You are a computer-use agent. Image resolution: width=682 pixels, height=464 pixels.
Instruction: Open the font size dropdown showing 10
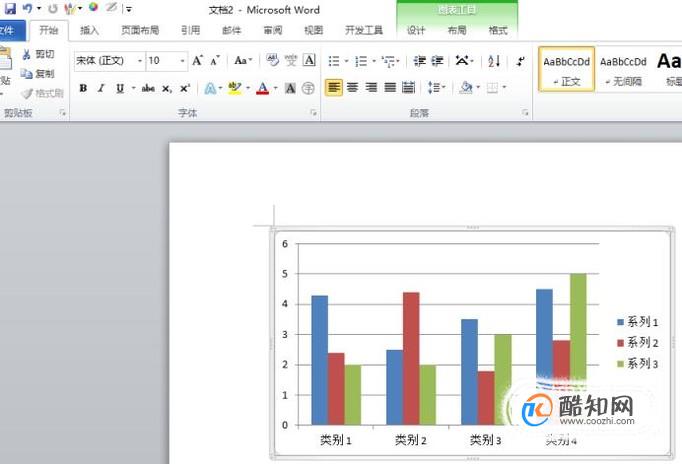click(182, 61)
